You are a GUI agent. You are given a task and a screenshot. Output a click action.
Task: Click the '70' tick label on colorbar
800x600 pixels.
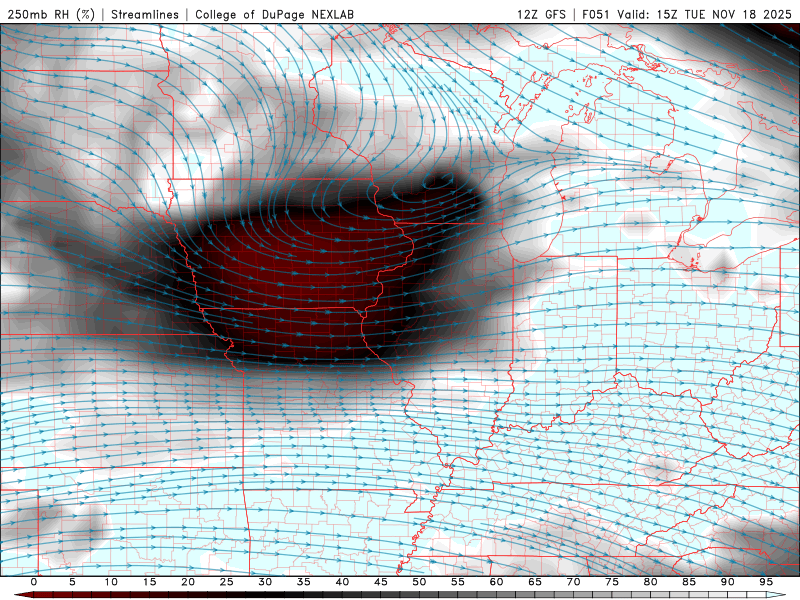coord(573,582)
